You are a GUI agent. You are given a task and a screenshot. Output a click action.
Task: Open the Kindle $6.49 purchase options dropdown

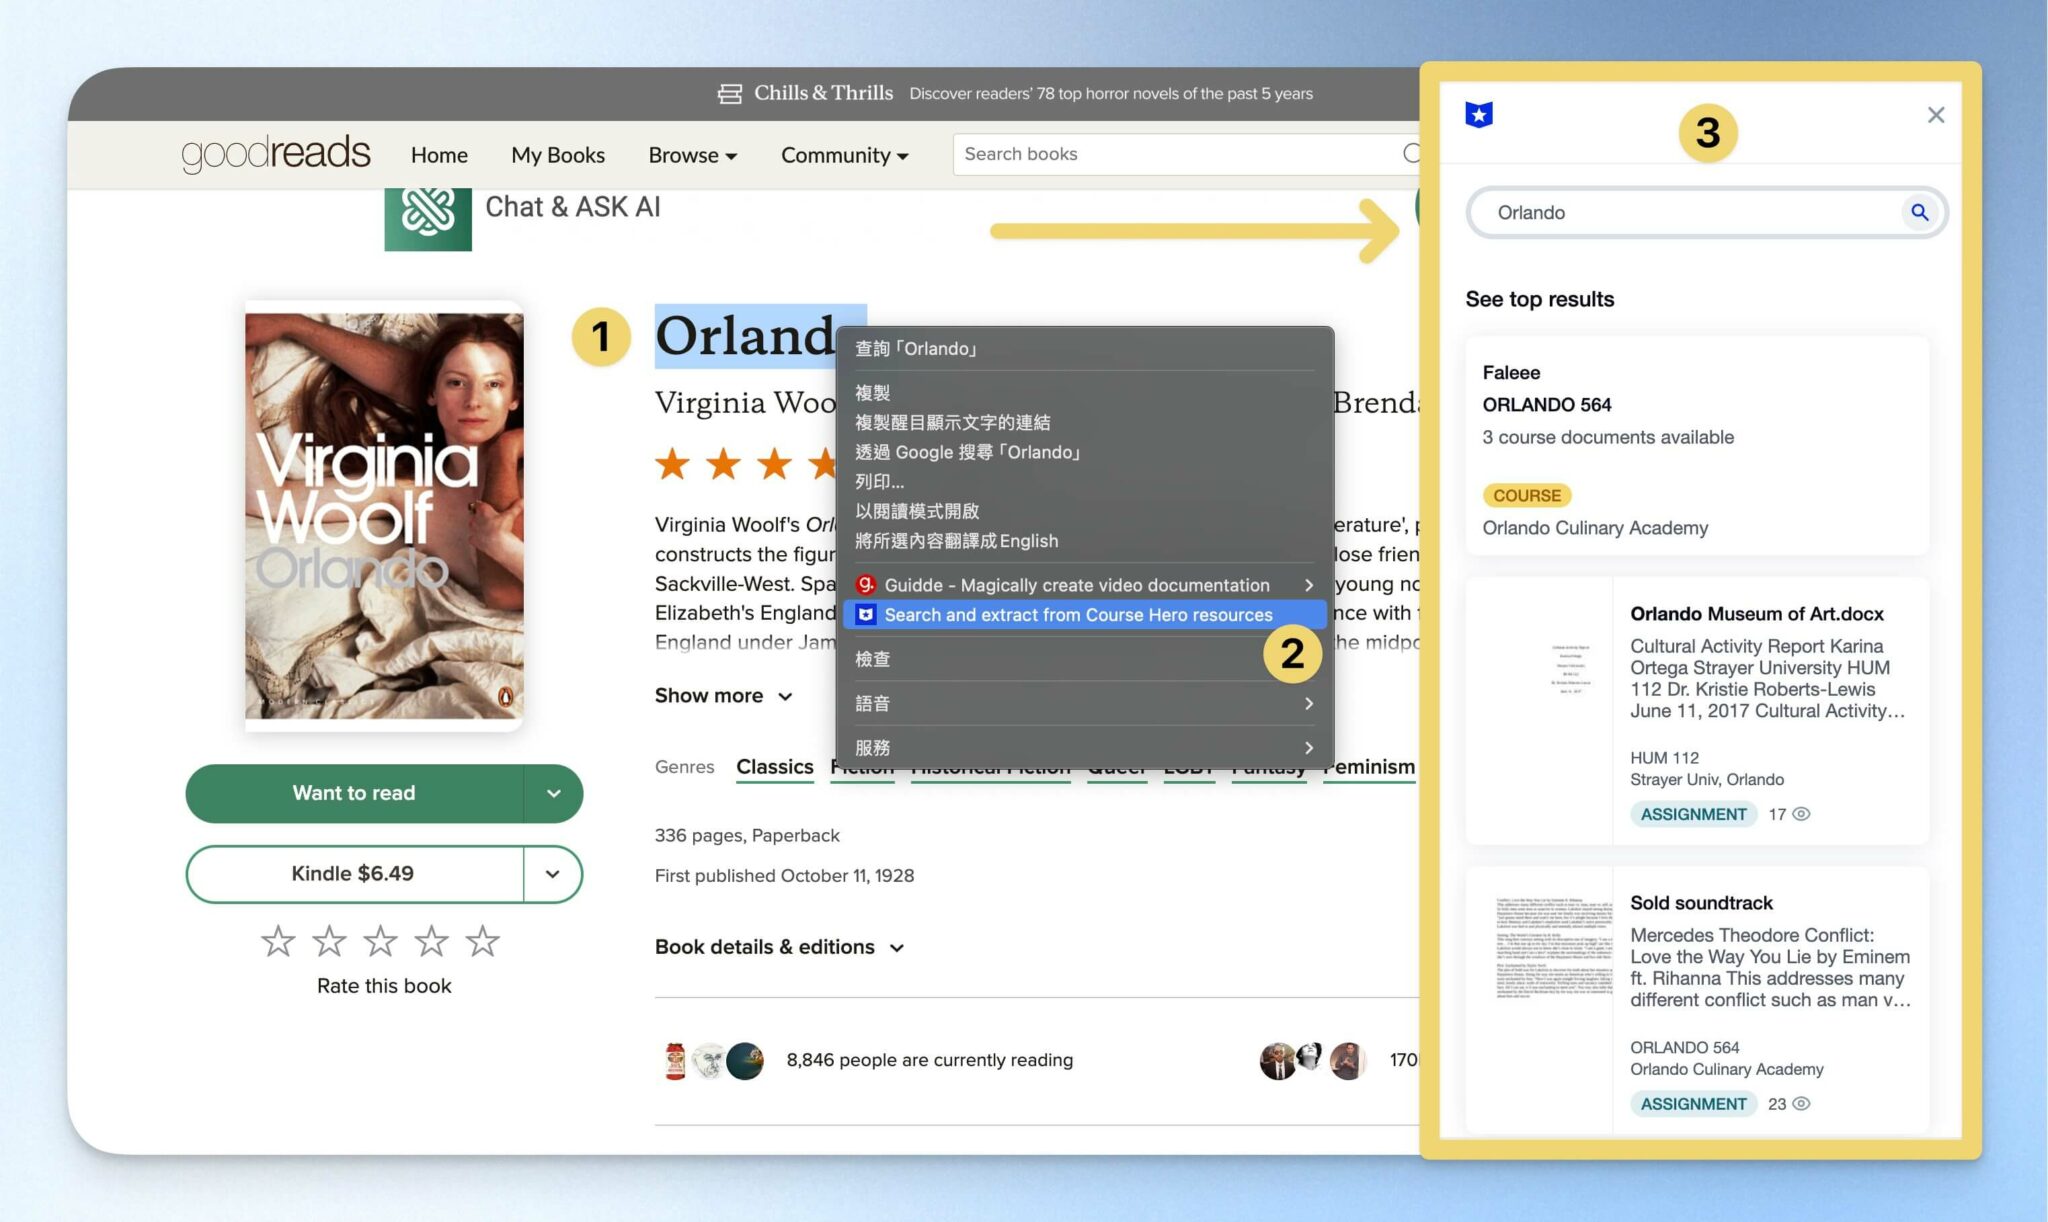click(x=553, y=874)
